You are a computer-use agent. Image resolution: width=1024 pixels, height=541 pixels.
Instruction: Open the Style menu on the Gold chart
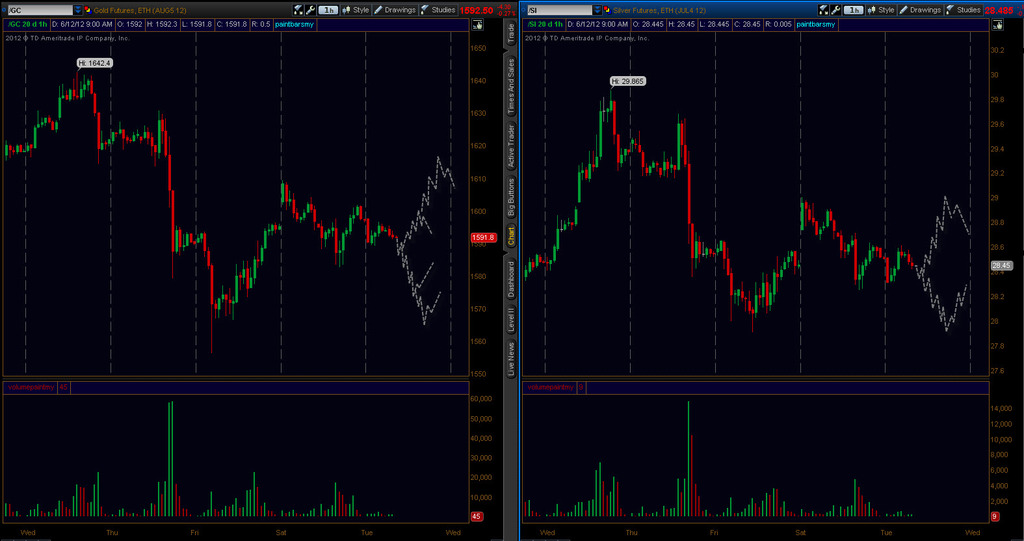pyautogui.click(x=356, y=10)
